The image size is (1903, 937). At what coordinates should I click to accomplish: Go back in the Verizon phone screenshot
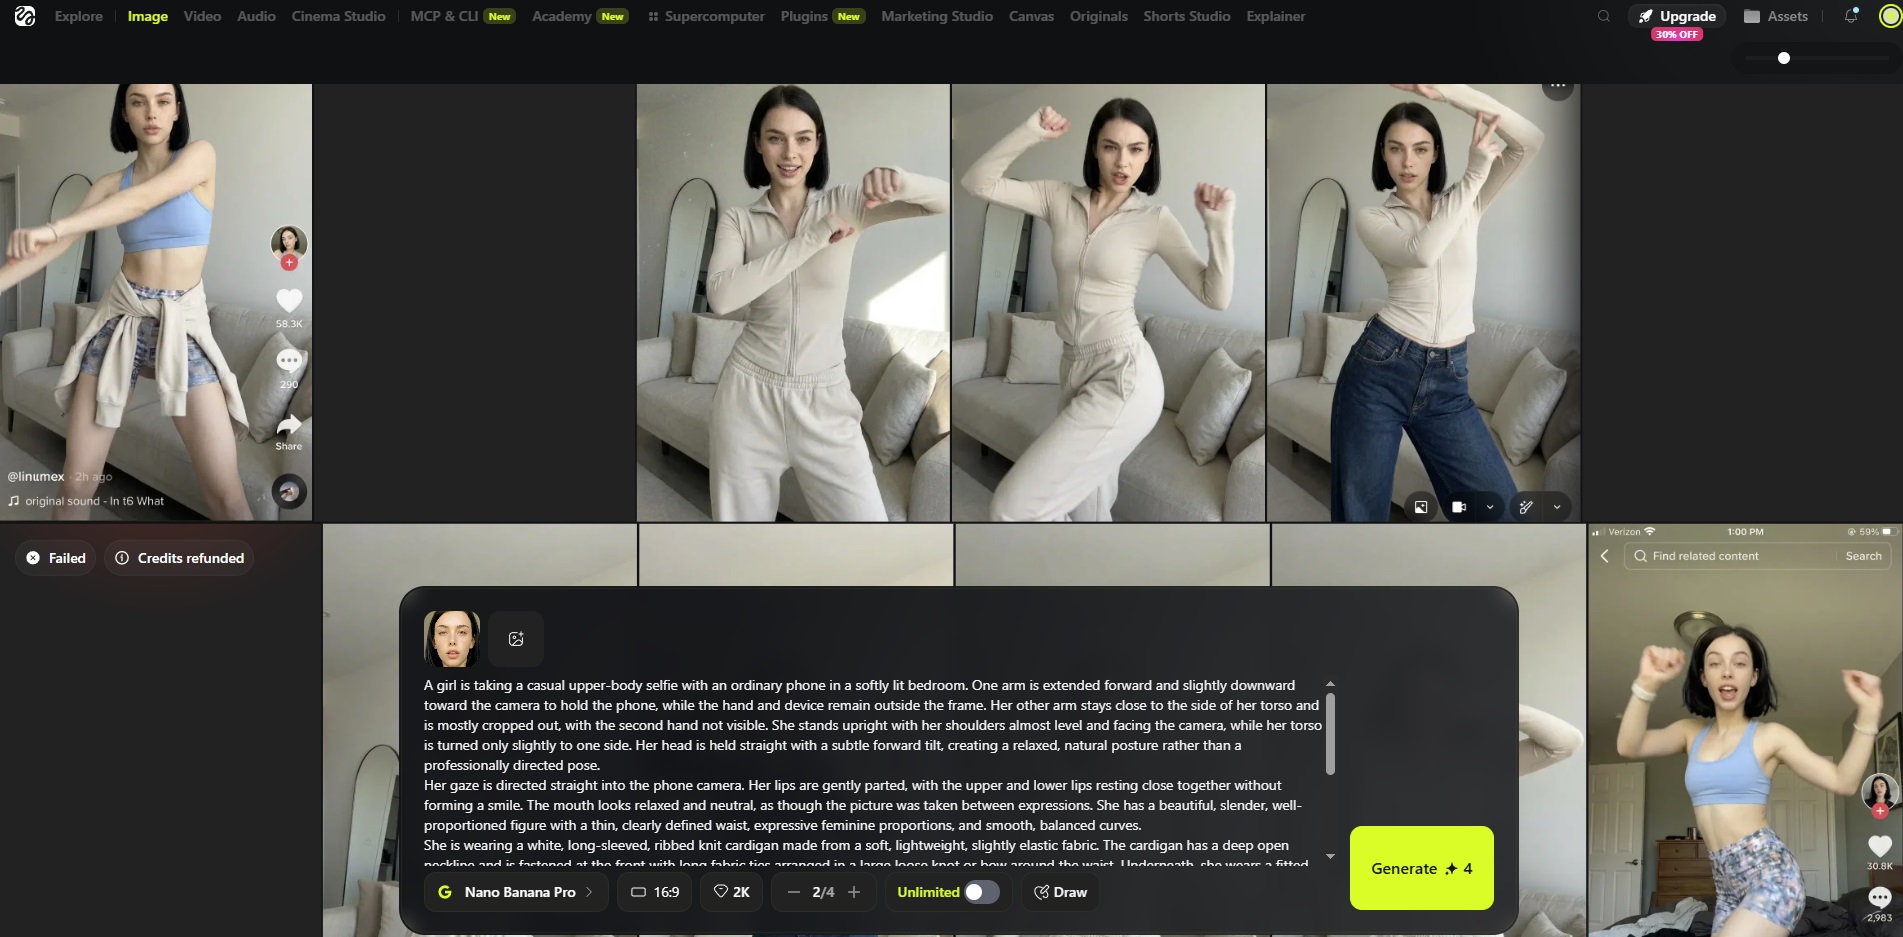(x=1605, y=556)
